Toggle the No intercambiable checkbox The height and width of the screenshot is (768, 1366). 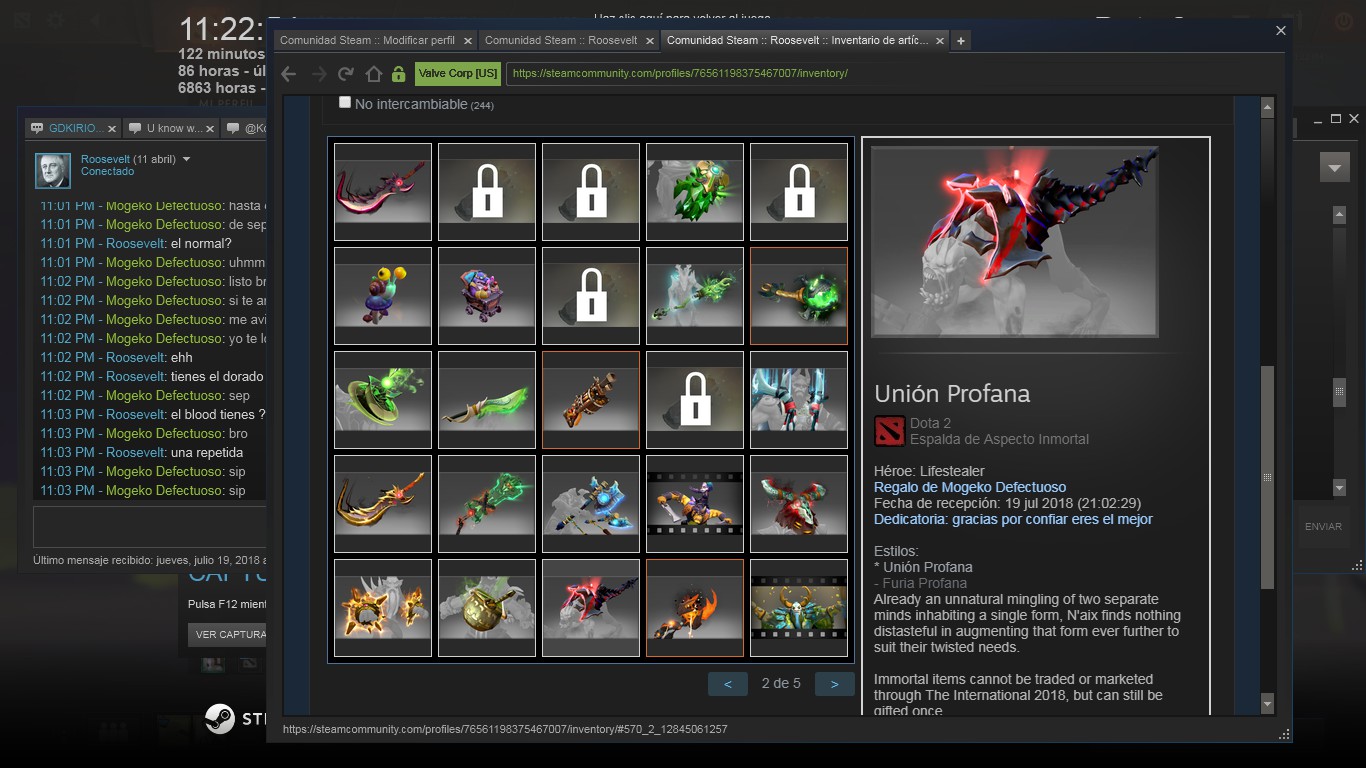[x=345, y=103]
